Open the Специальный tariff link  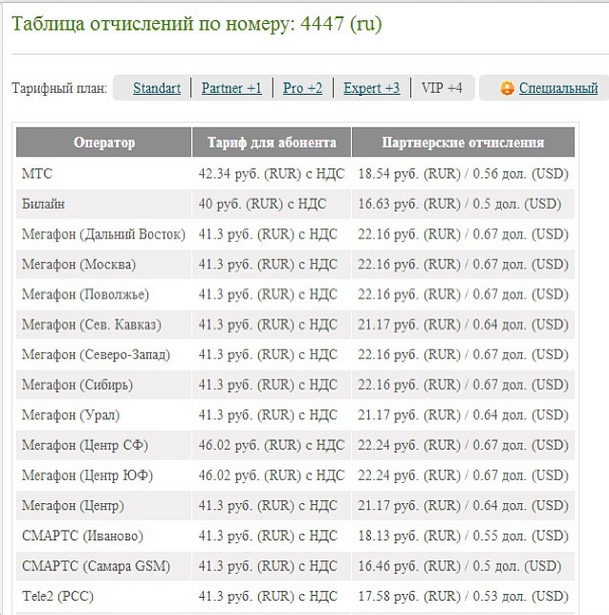pos(558,88)
